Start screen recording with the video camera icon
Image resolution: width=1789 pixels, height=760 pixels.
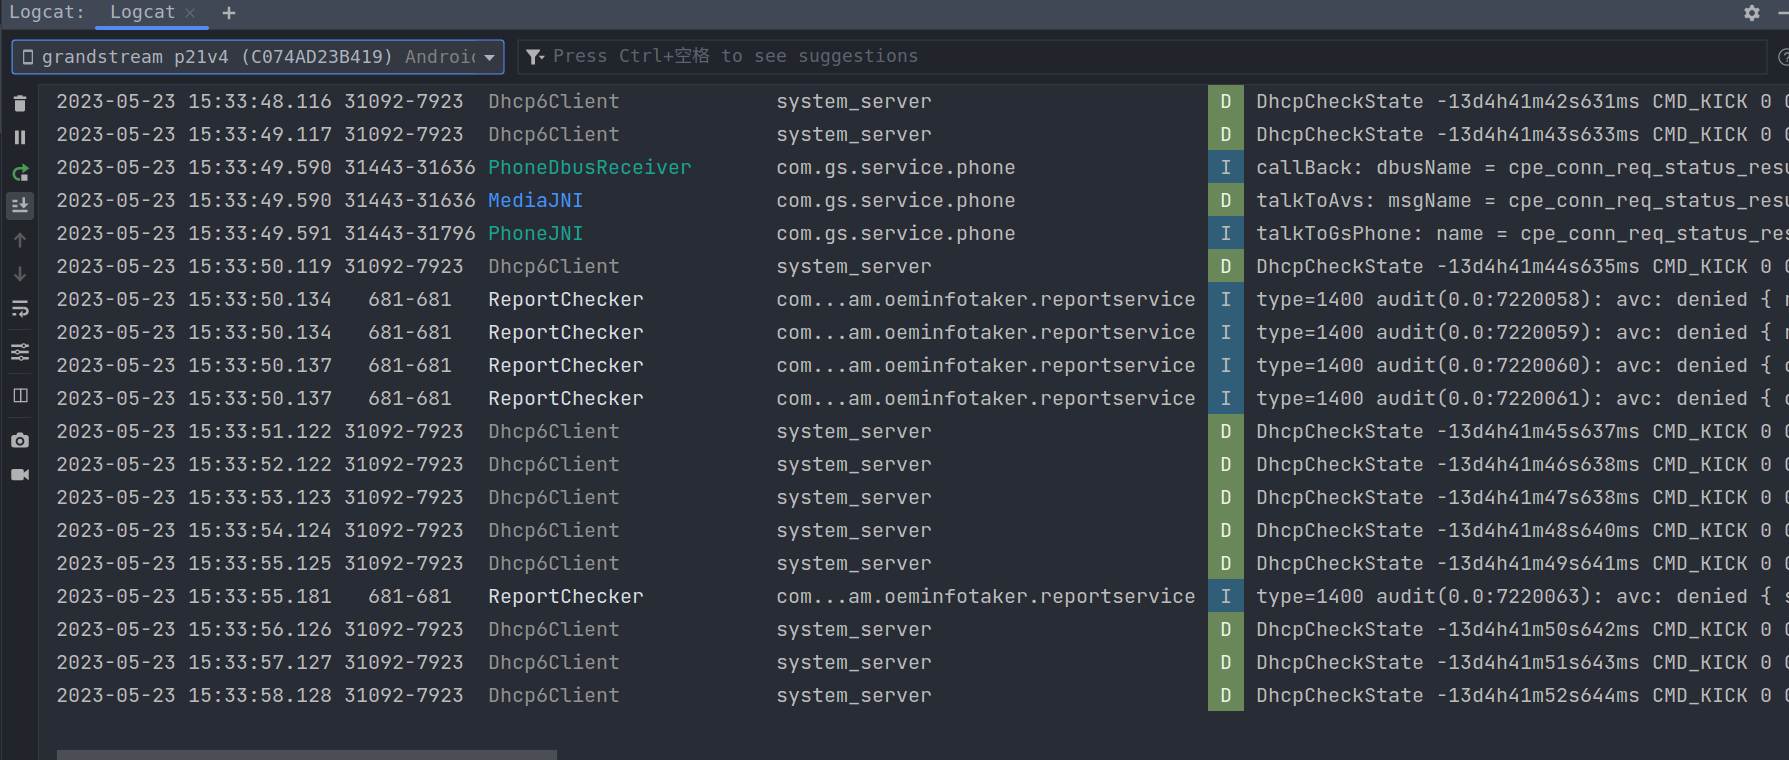pos(20,474)
